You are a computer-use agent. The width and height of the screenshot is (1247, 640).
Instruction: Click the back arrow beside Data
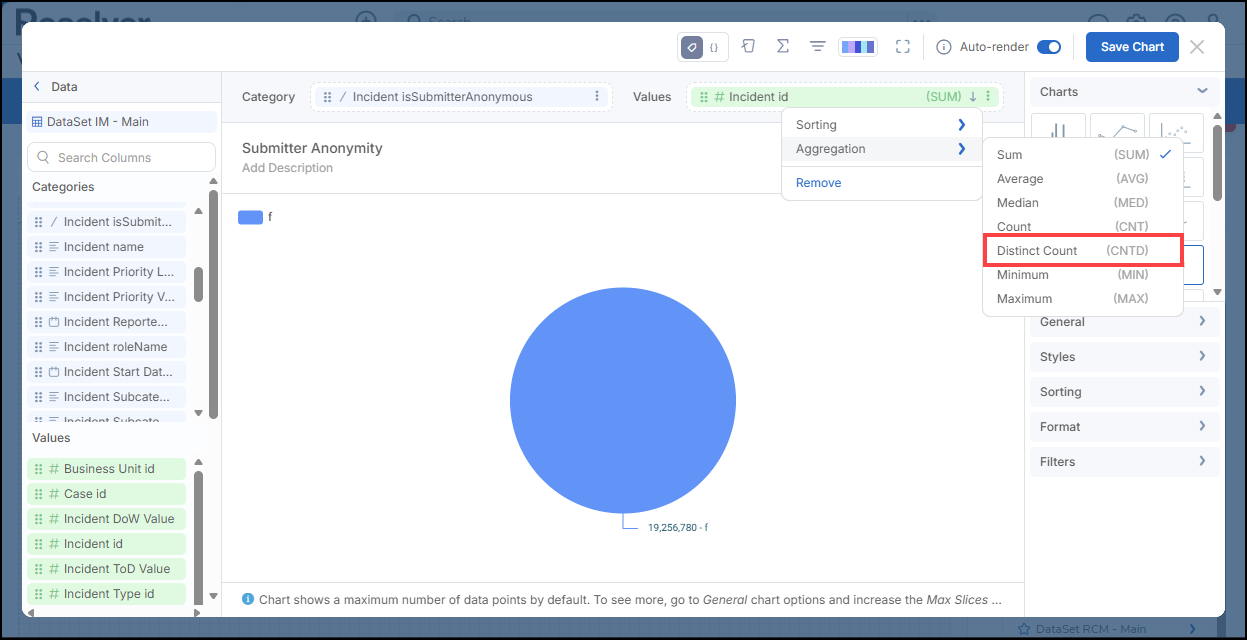37,87
